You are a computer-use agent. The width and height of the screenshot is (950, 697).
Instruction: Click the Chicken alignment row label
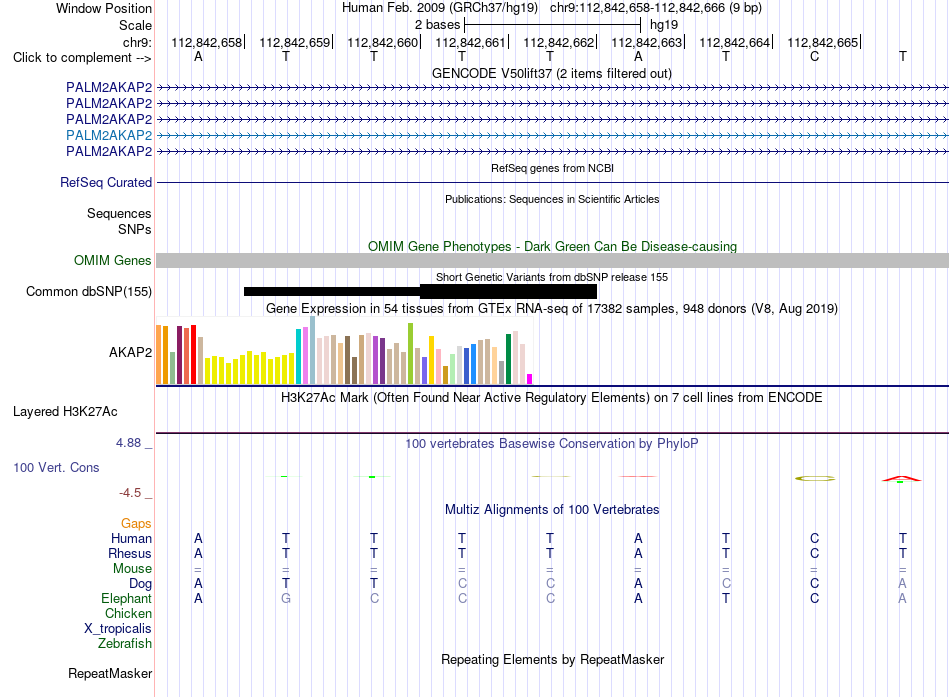coord(128,613)
